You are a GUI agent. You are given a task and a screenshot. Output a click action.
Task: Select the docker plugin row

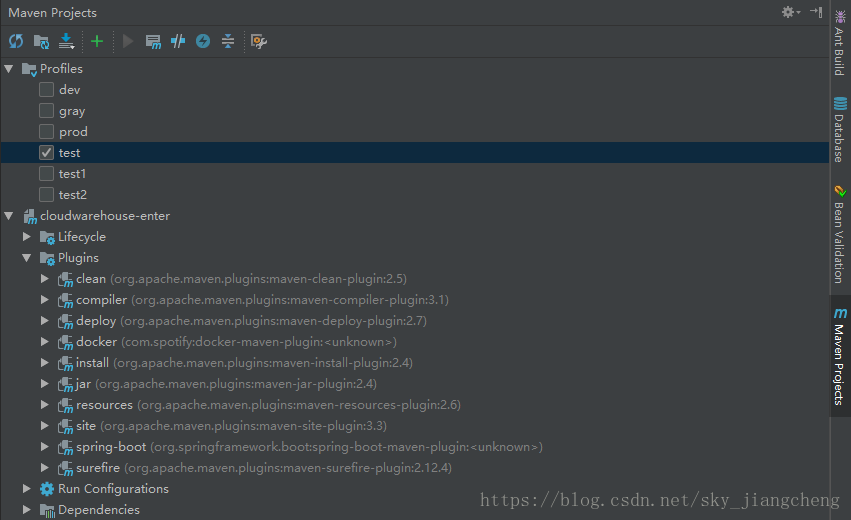click(415, 342)
